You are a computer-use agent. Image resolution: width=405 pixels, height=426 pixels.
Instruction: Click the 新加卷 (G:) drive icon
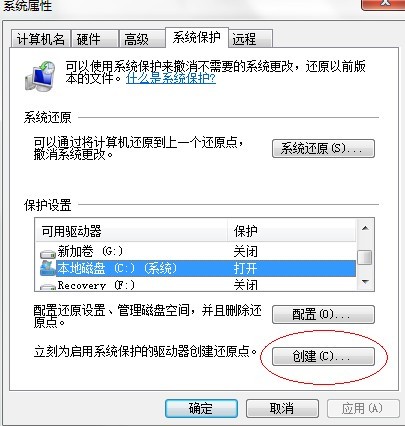(48, 254)
